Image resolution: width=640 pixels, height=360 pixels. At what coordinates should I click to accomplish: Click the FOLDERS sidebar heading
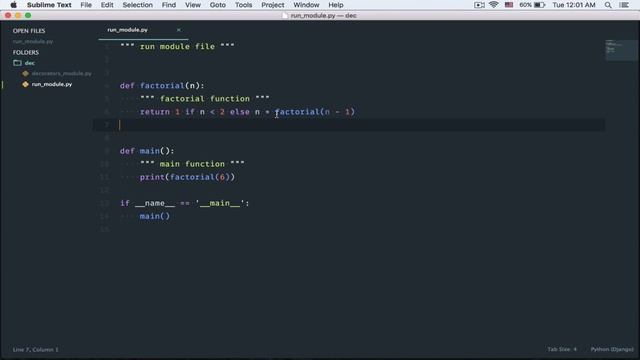[x=26, y=52]
